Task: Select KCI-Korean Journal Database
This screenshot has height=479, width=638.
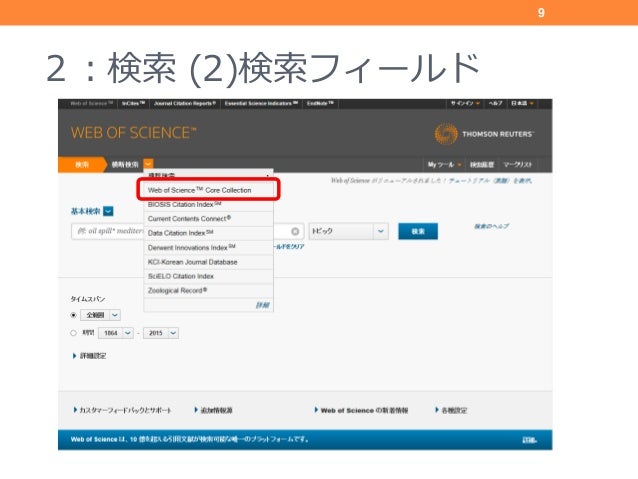Action: click(208, 262)
